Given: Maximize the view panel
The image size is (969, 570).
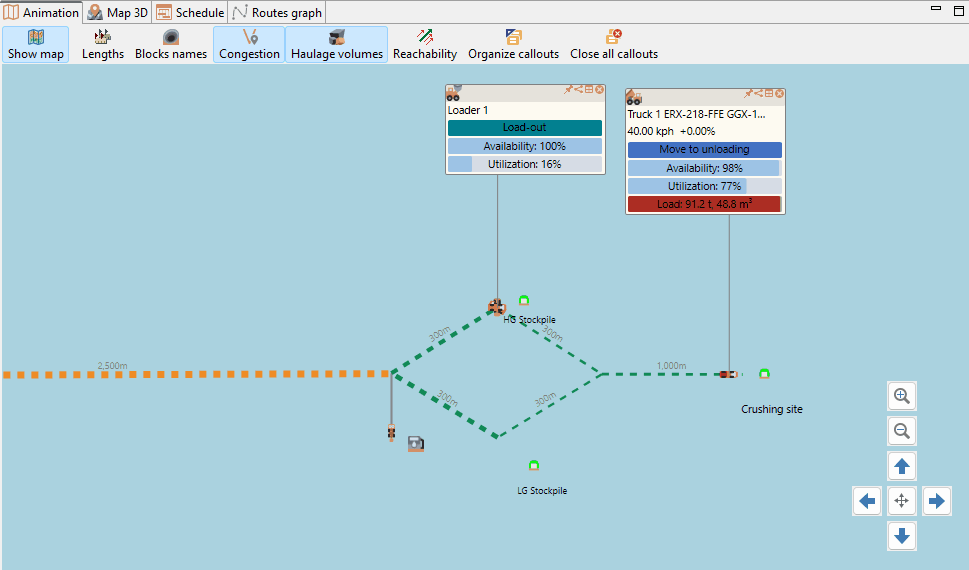Looking at the screenshot, I should pyautogui.click(x=959, y=9).
